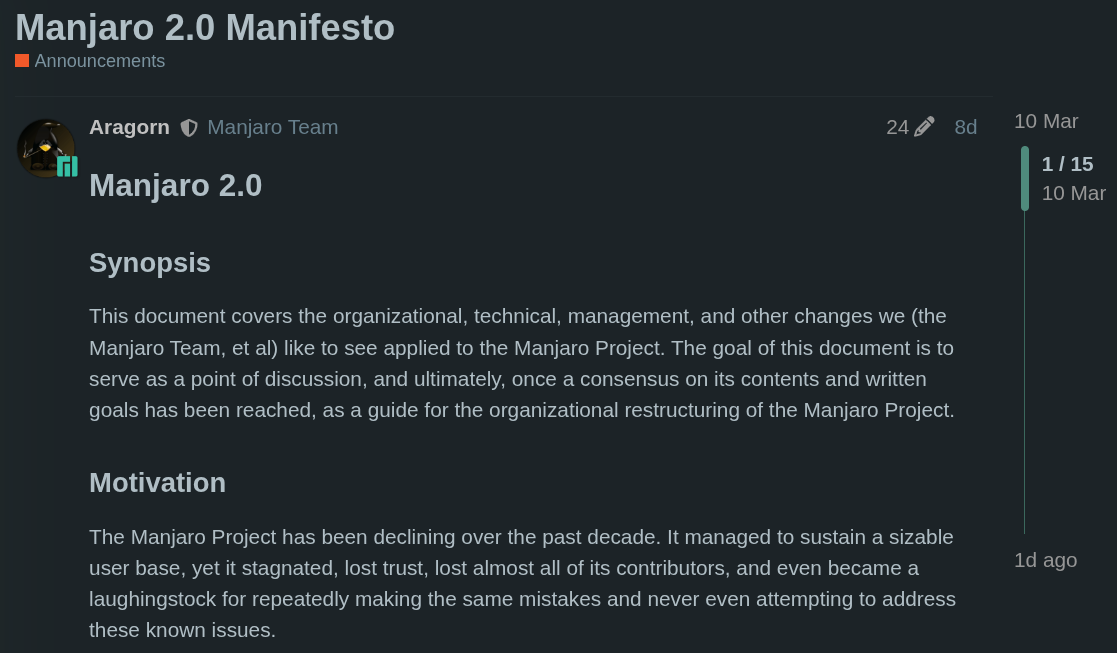
Task: Click the "1 / 15" post counter
Action: coord(1066,164)
